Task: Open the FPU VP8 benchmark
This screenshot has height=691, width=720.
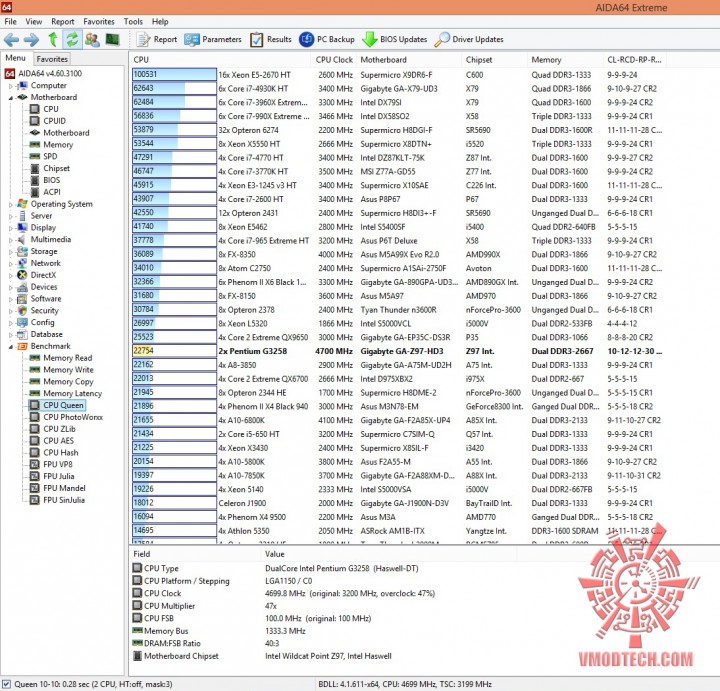Action: click(x=51, y=464)
